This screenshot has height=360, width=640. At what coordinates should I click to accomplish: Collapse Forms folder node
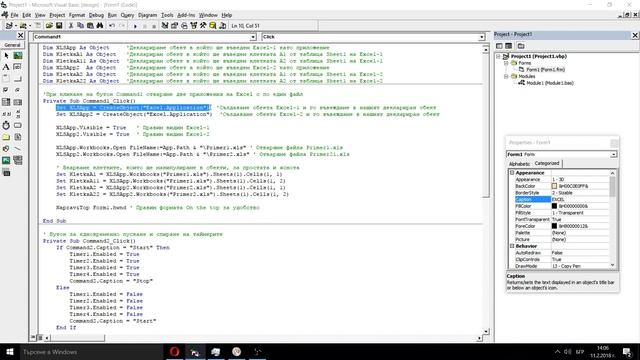pos(506,63)
